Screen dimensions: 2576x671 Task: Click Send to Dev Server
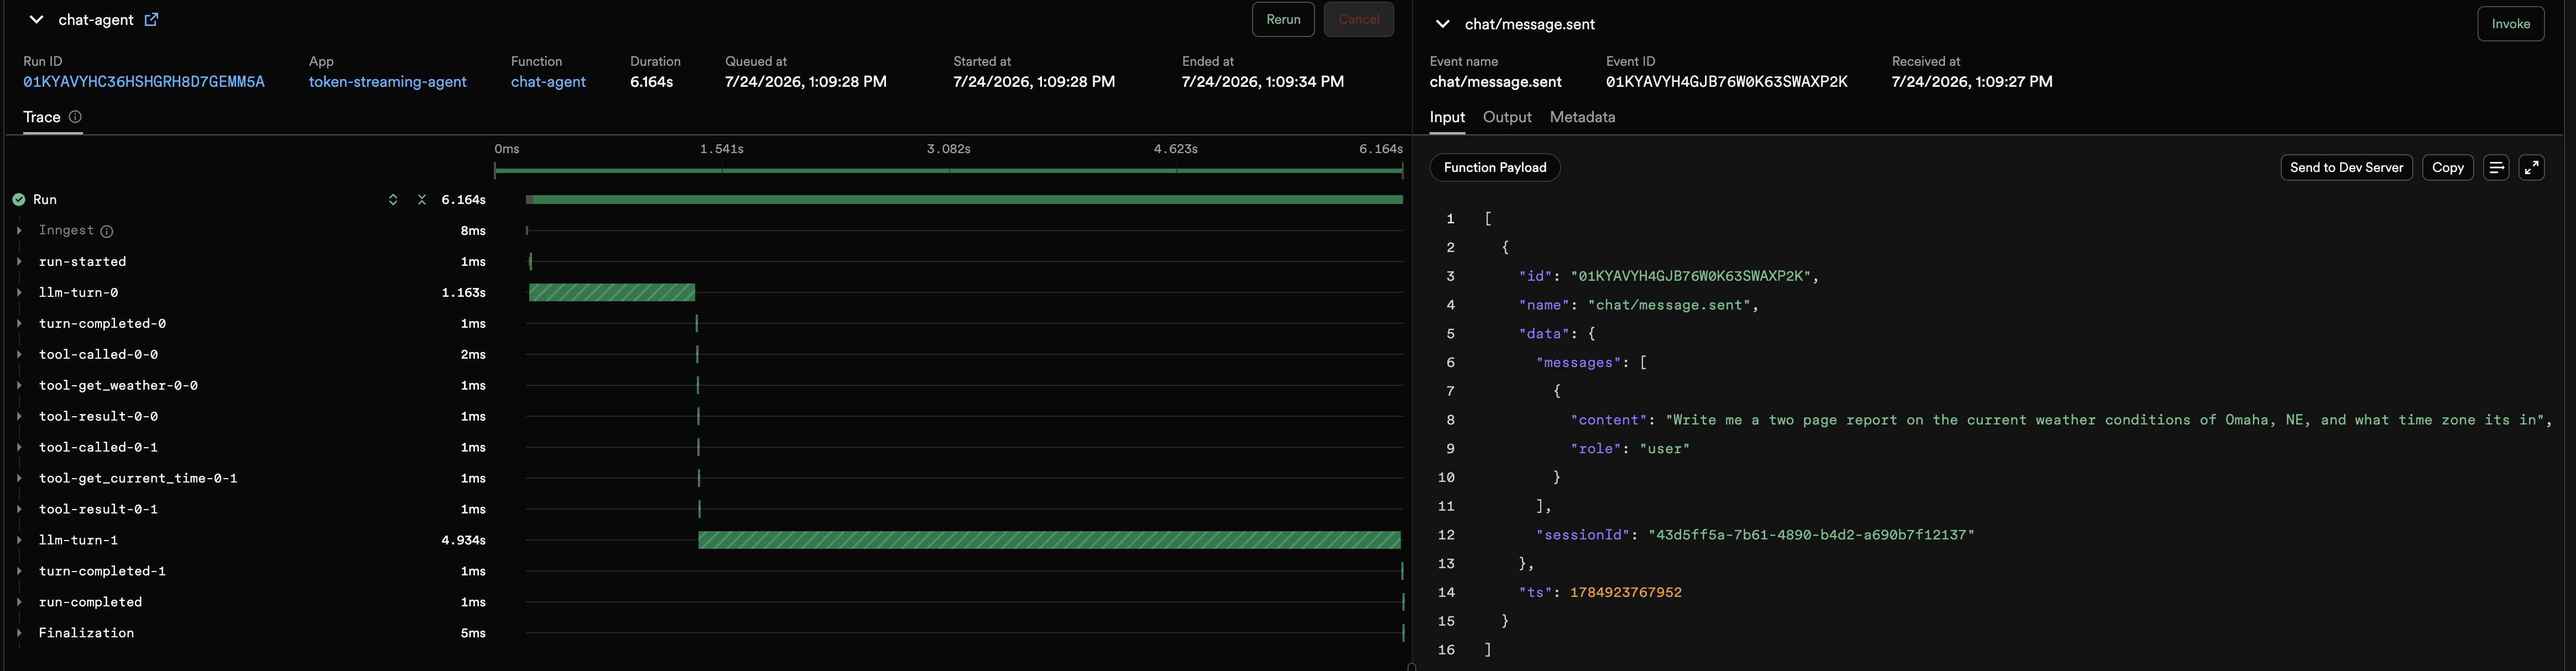(x=2346, y=168)
